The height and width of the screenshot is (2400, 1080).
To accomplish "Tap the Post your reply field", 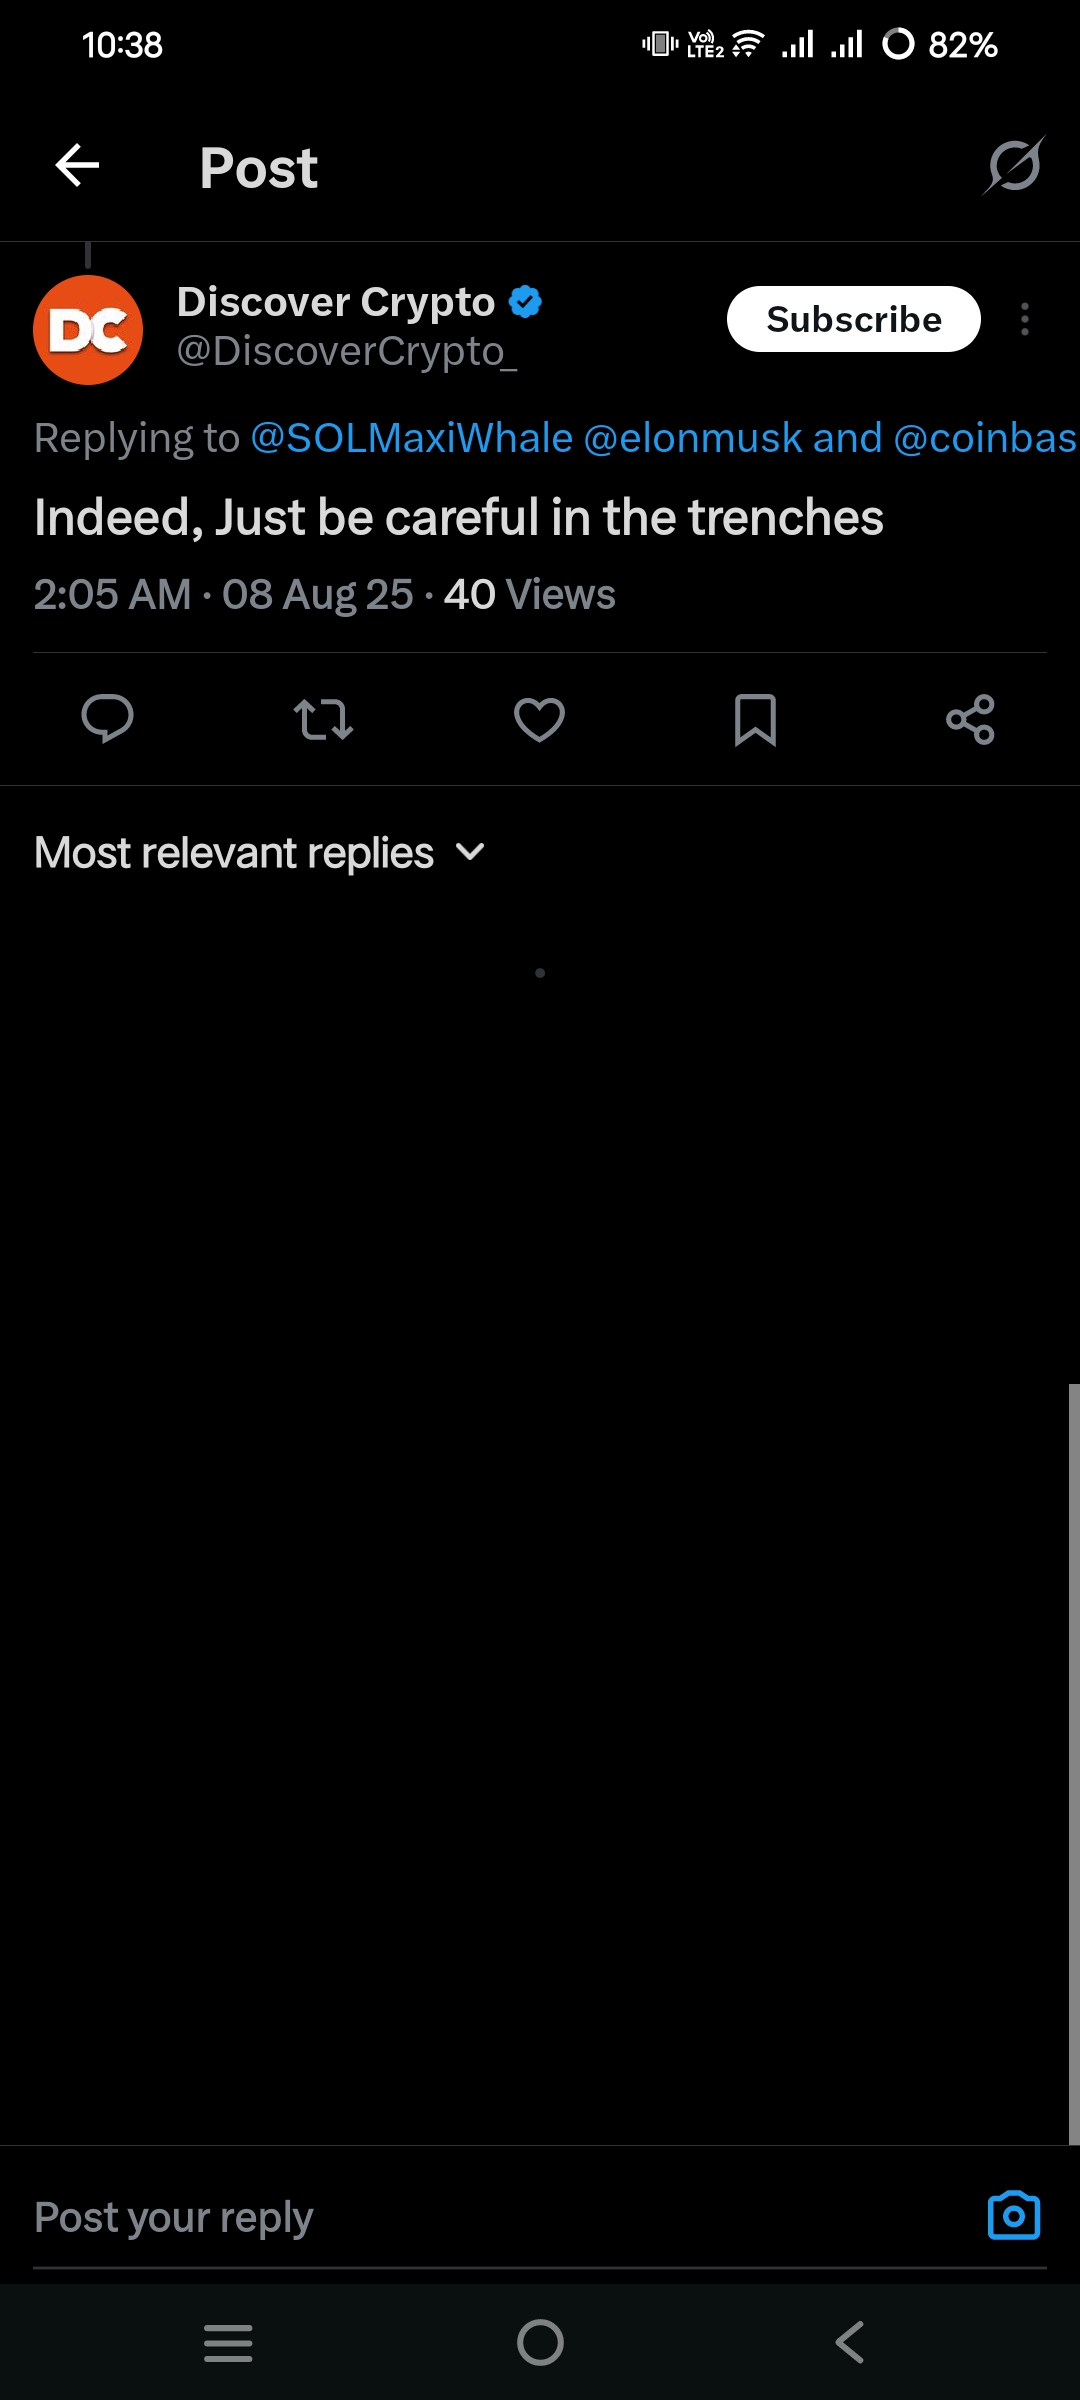I will click(x=480, y=2217).
